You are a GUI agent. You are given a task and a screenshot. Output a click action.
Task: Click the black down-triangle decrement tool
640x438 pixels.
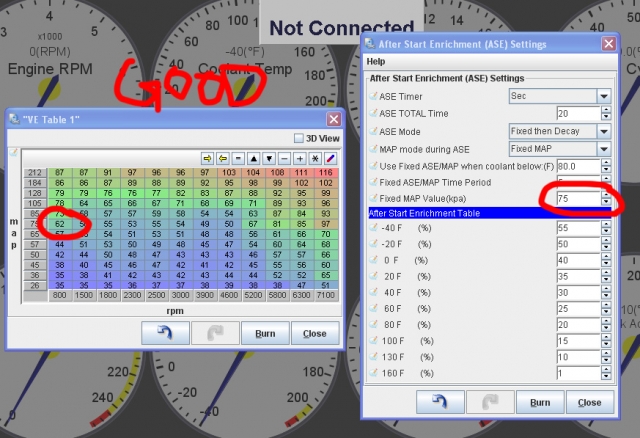[x=269, y=158]
